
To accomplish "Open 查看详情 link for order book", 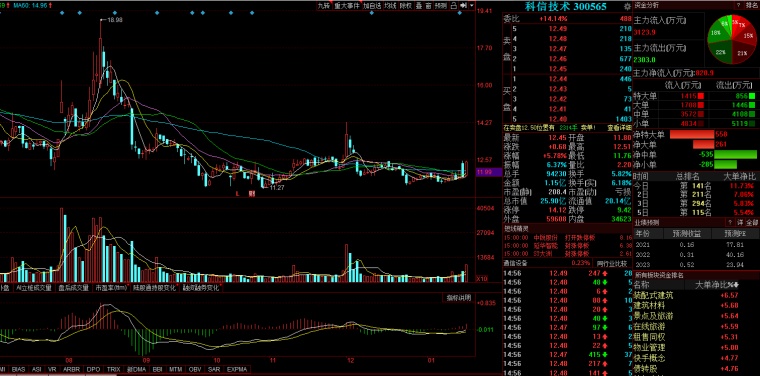I will coord(618,128).
